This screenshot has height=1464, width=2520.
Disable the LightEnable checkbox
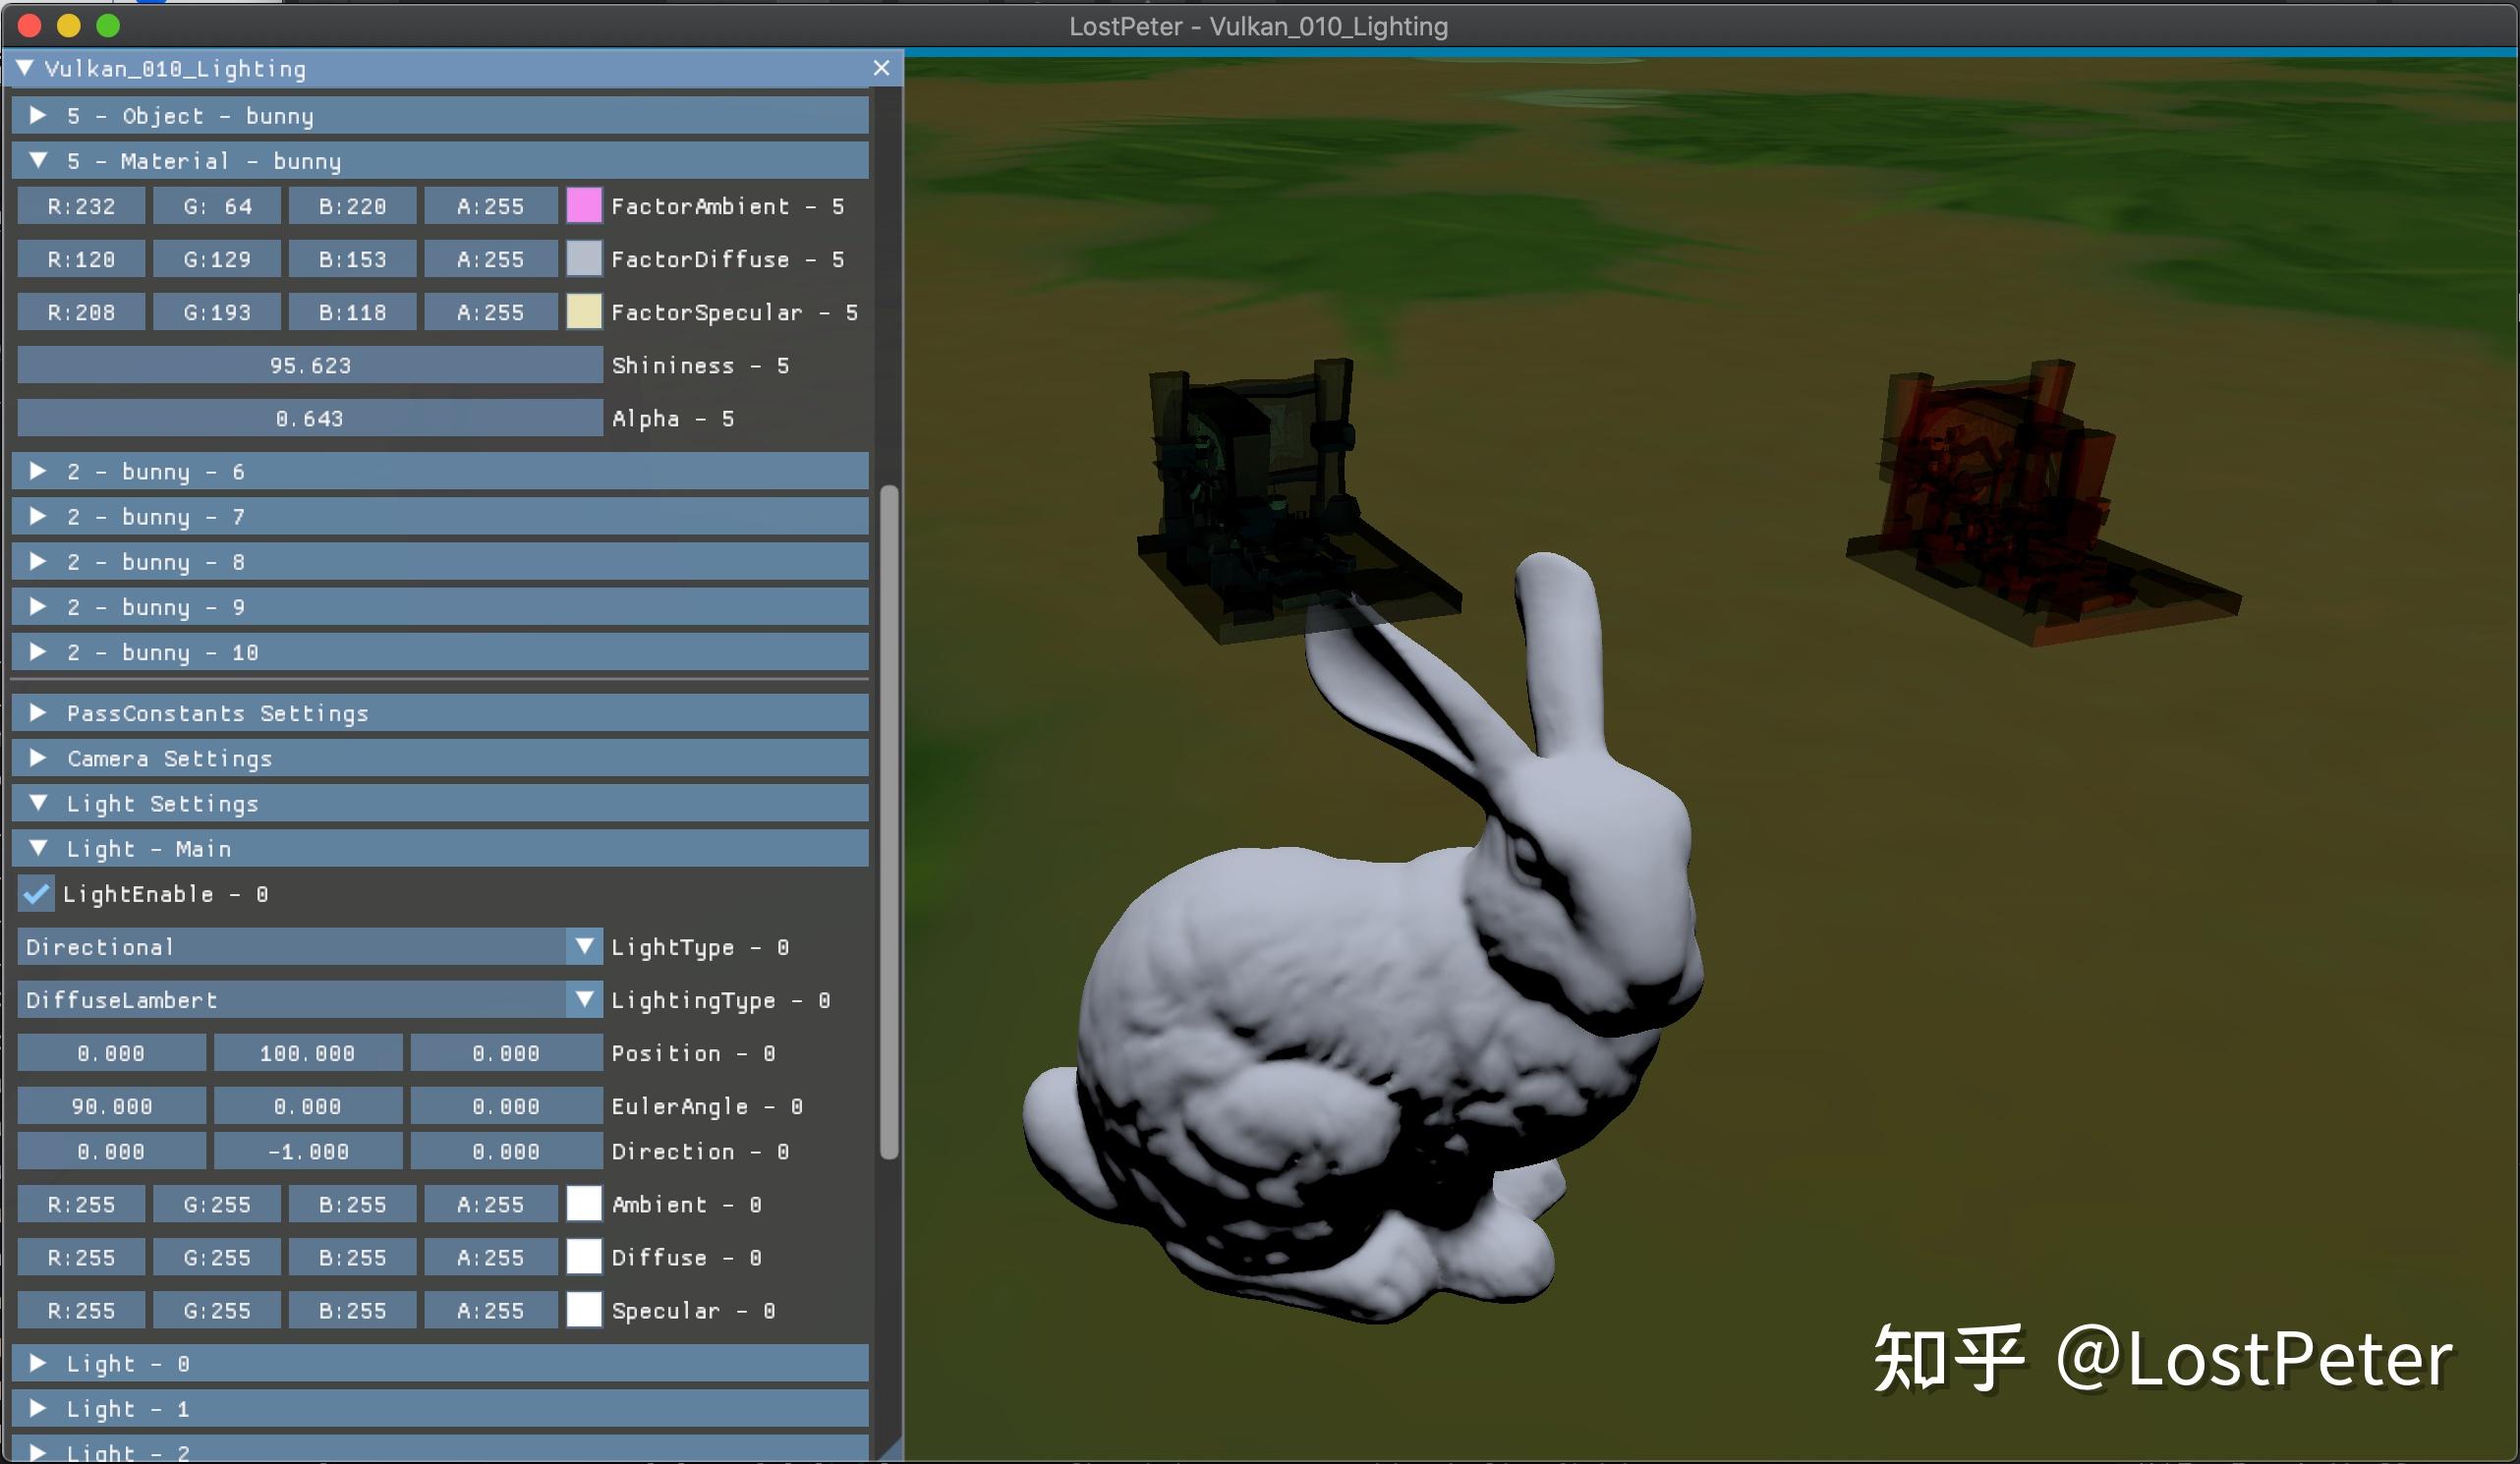tap(36, 894)
